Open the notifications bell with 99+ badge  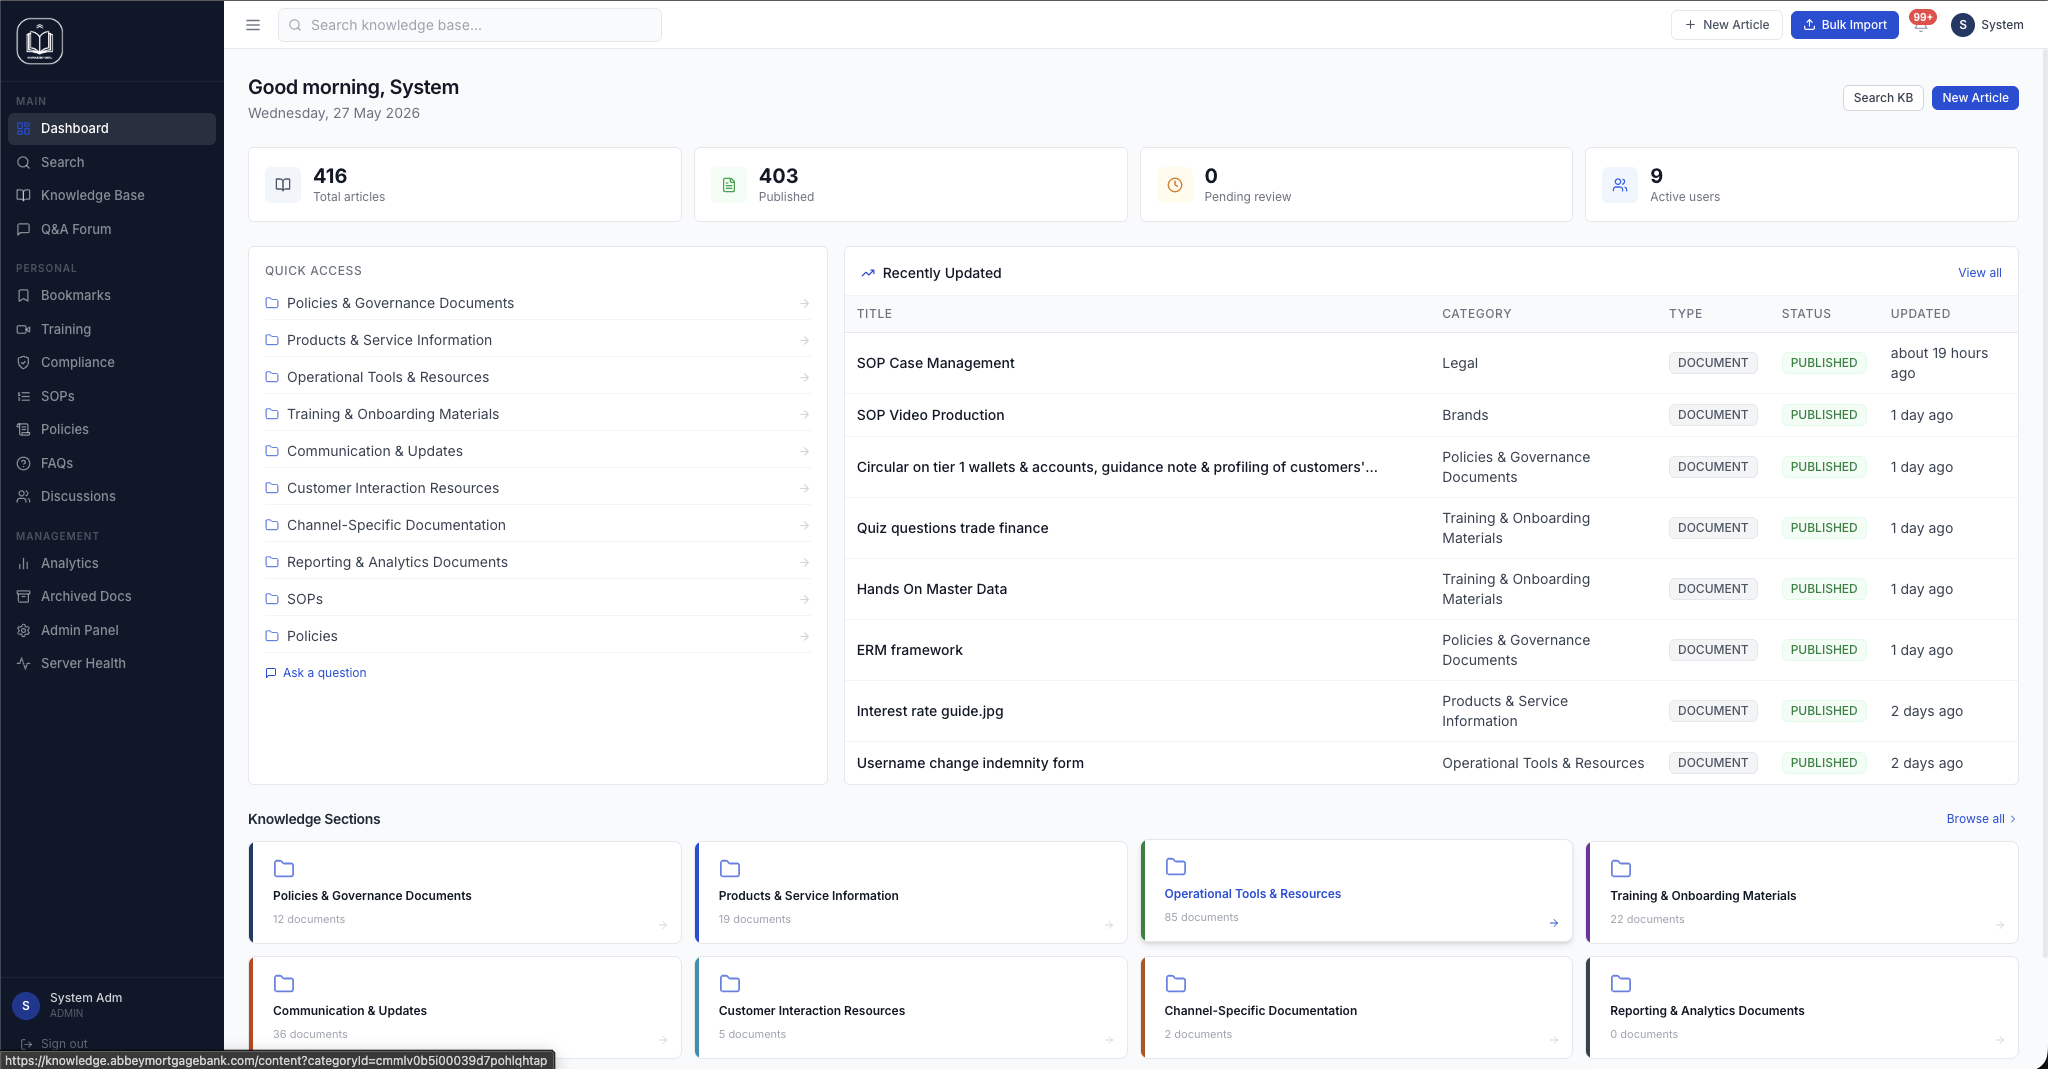[1921, 24]
